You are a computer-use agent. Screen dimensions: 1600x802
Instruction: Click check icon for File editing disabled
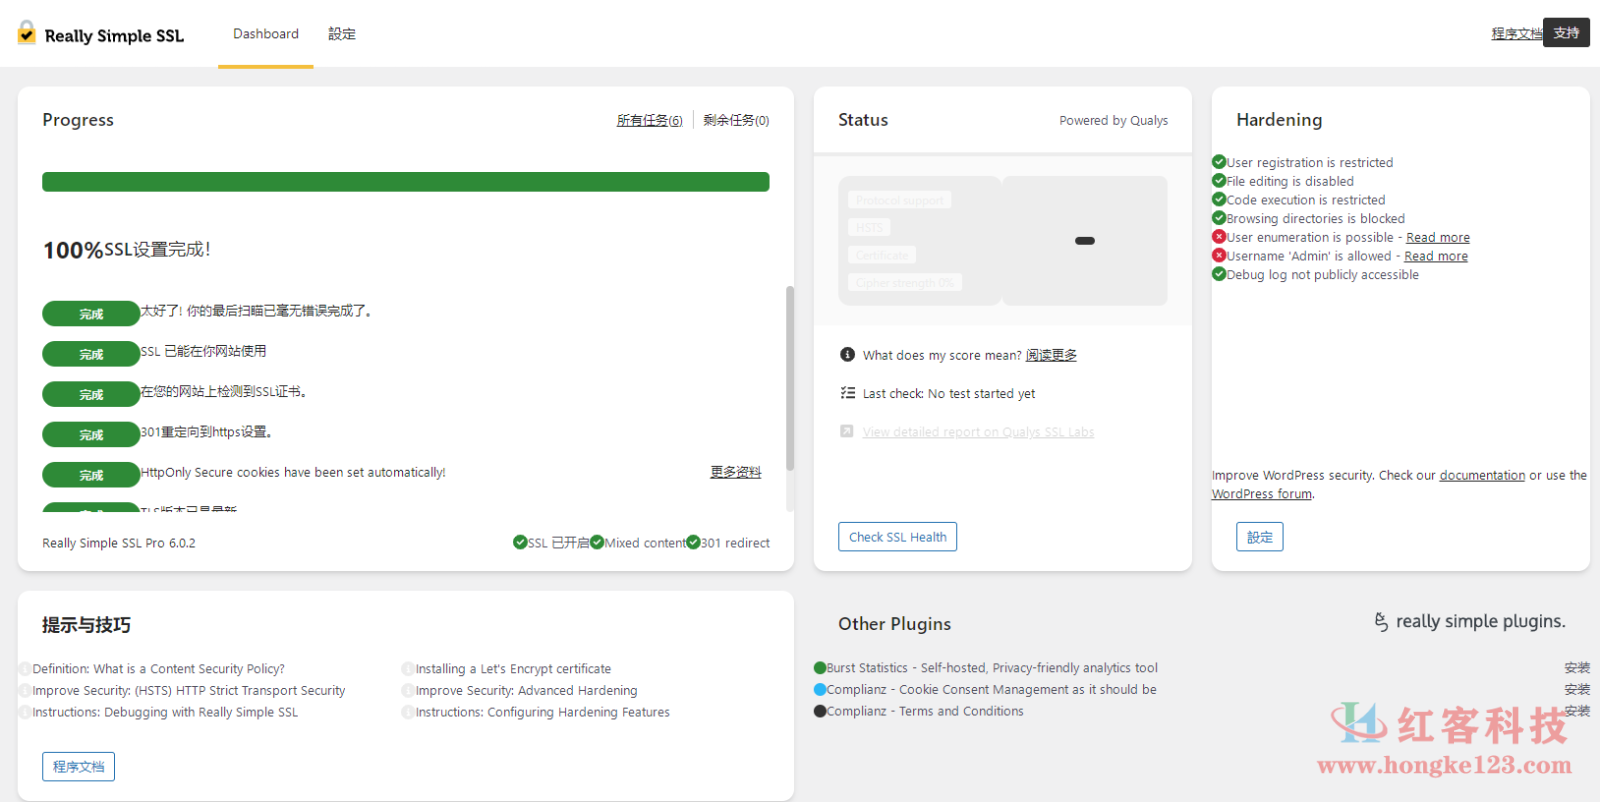coord(1219,180)
